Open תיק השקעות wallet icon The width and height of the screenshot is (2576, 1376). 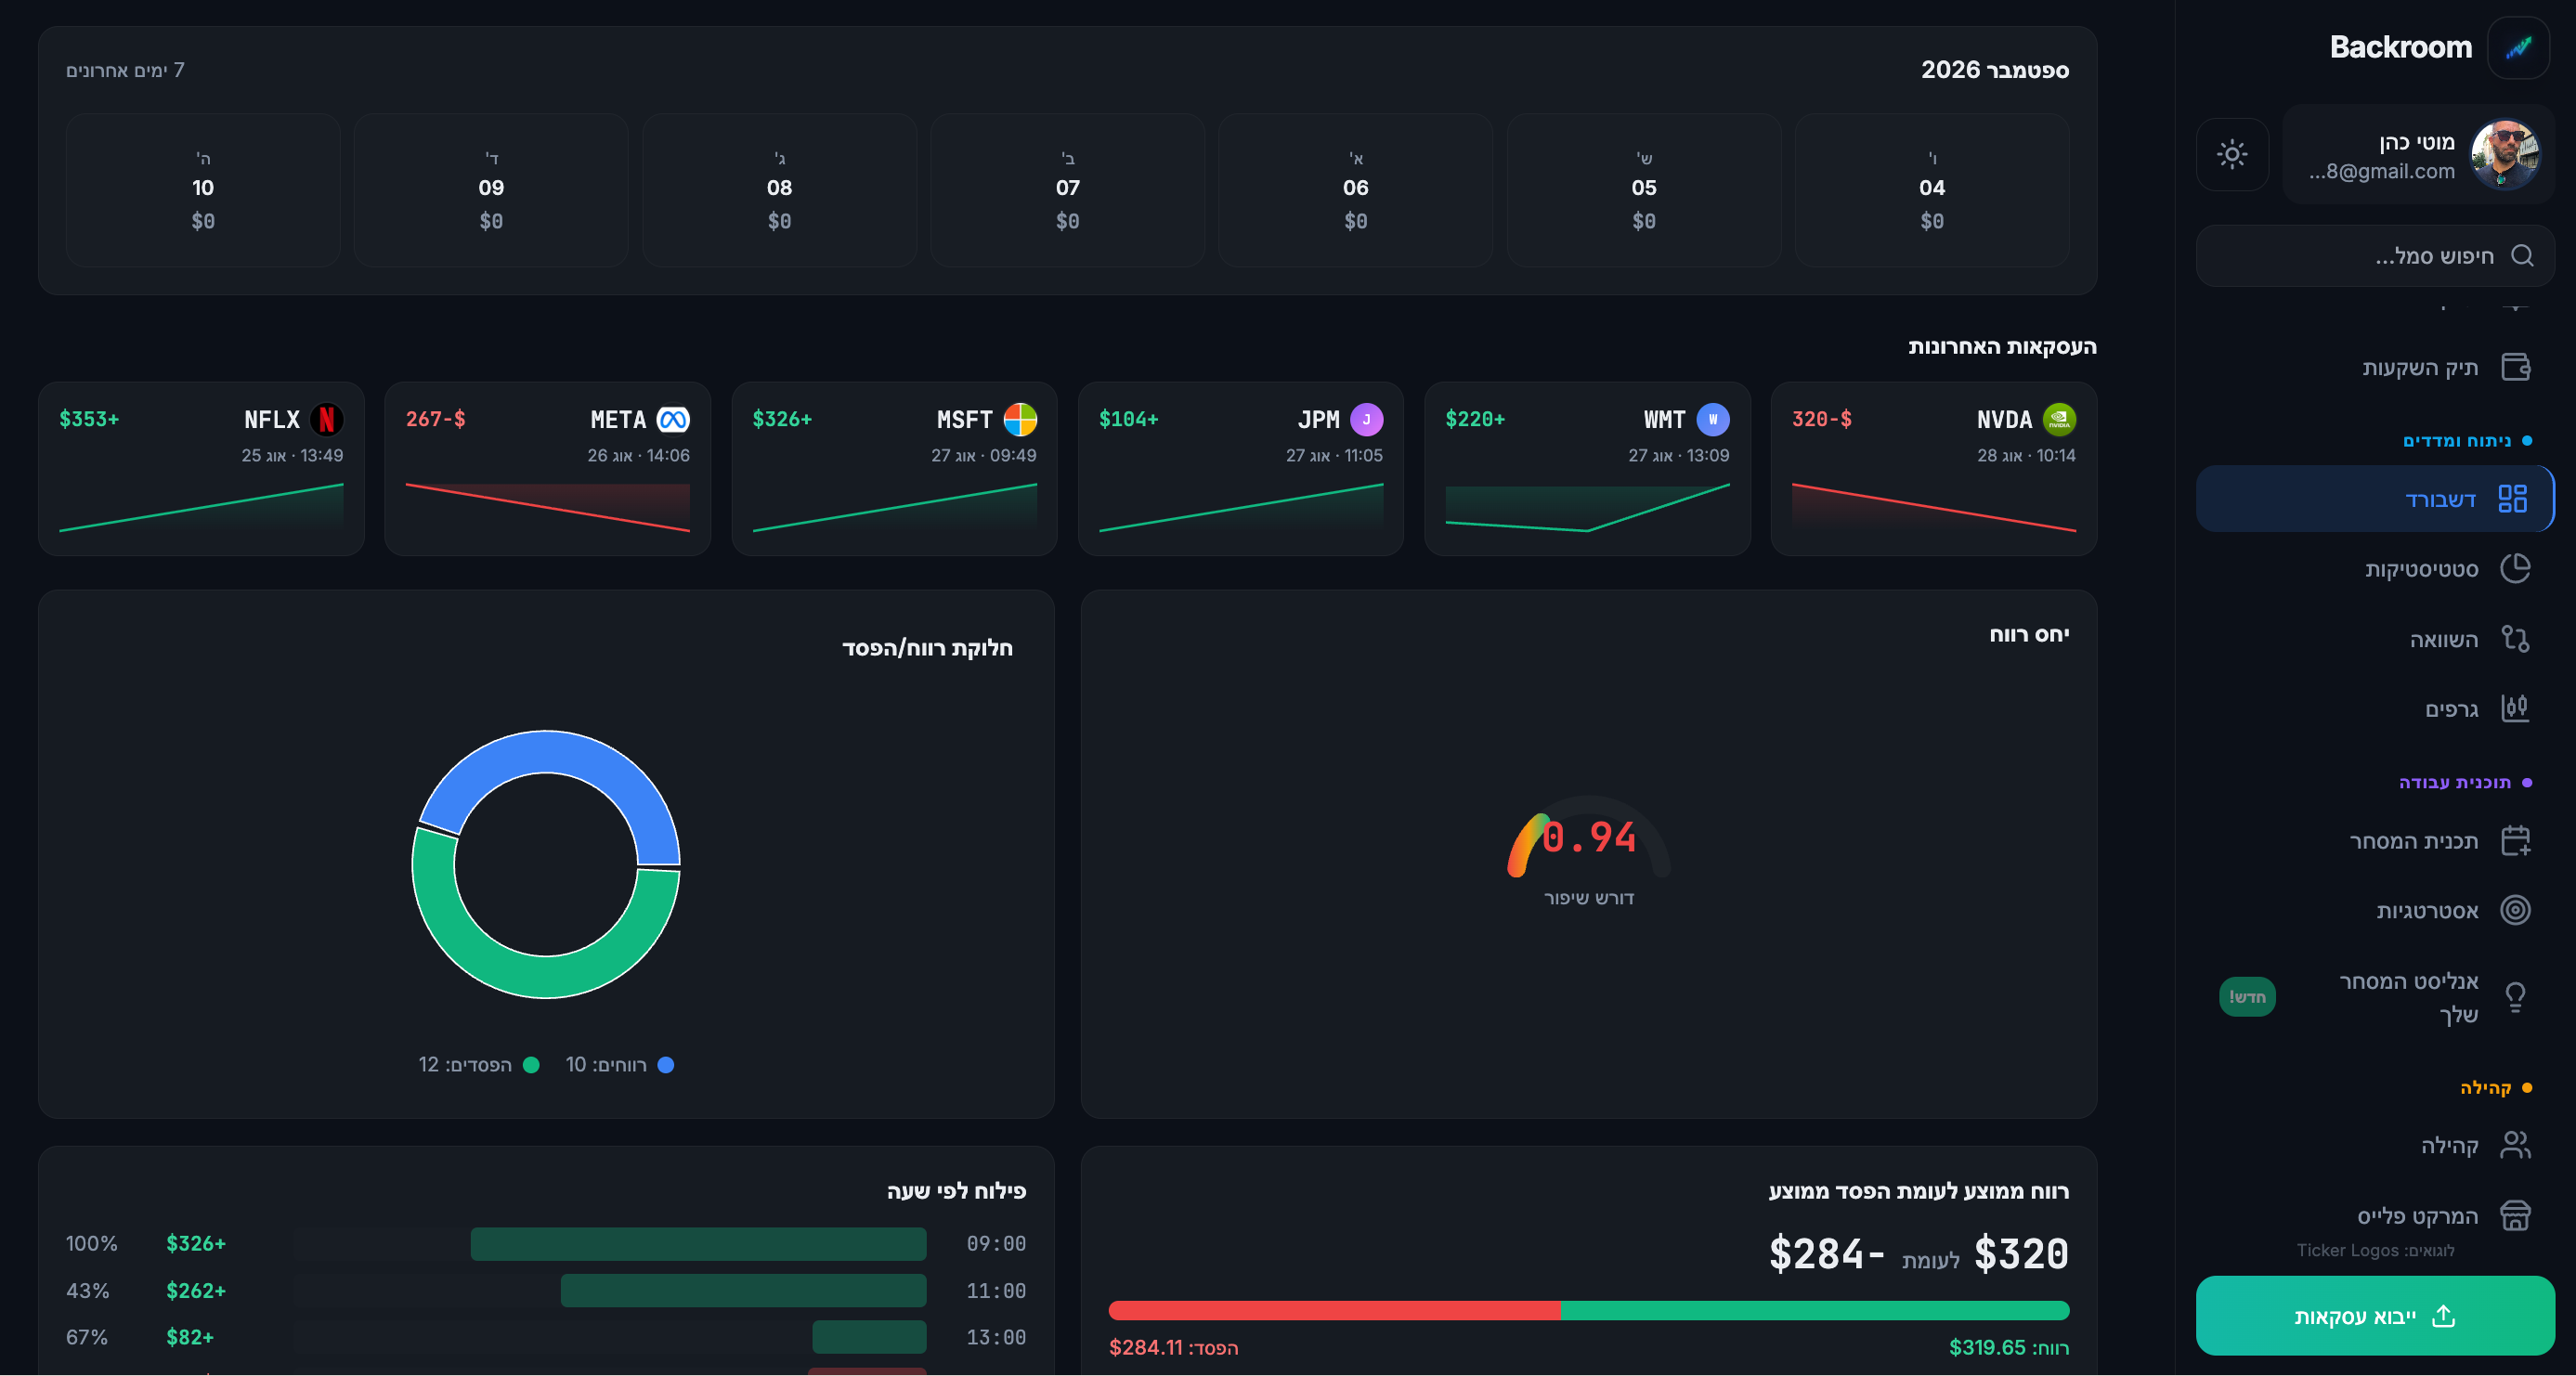(x=2515, y=367)
